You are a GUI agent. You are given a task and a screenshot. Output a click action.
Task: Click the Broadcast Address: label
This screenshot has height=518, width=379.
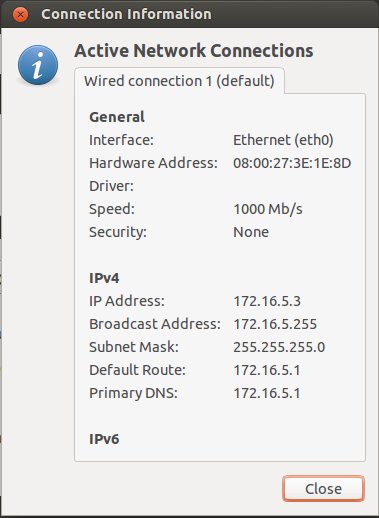tap(155, 324)
